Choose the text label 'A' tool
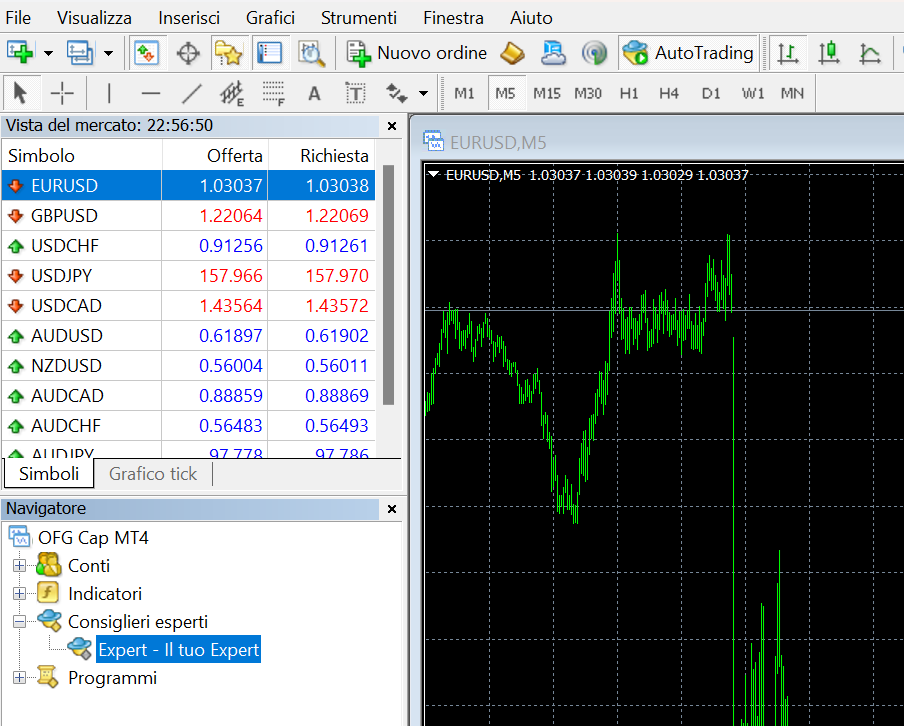Image resolution: width=904 pixels, height=726 pixels. click(x=314, y=94)
